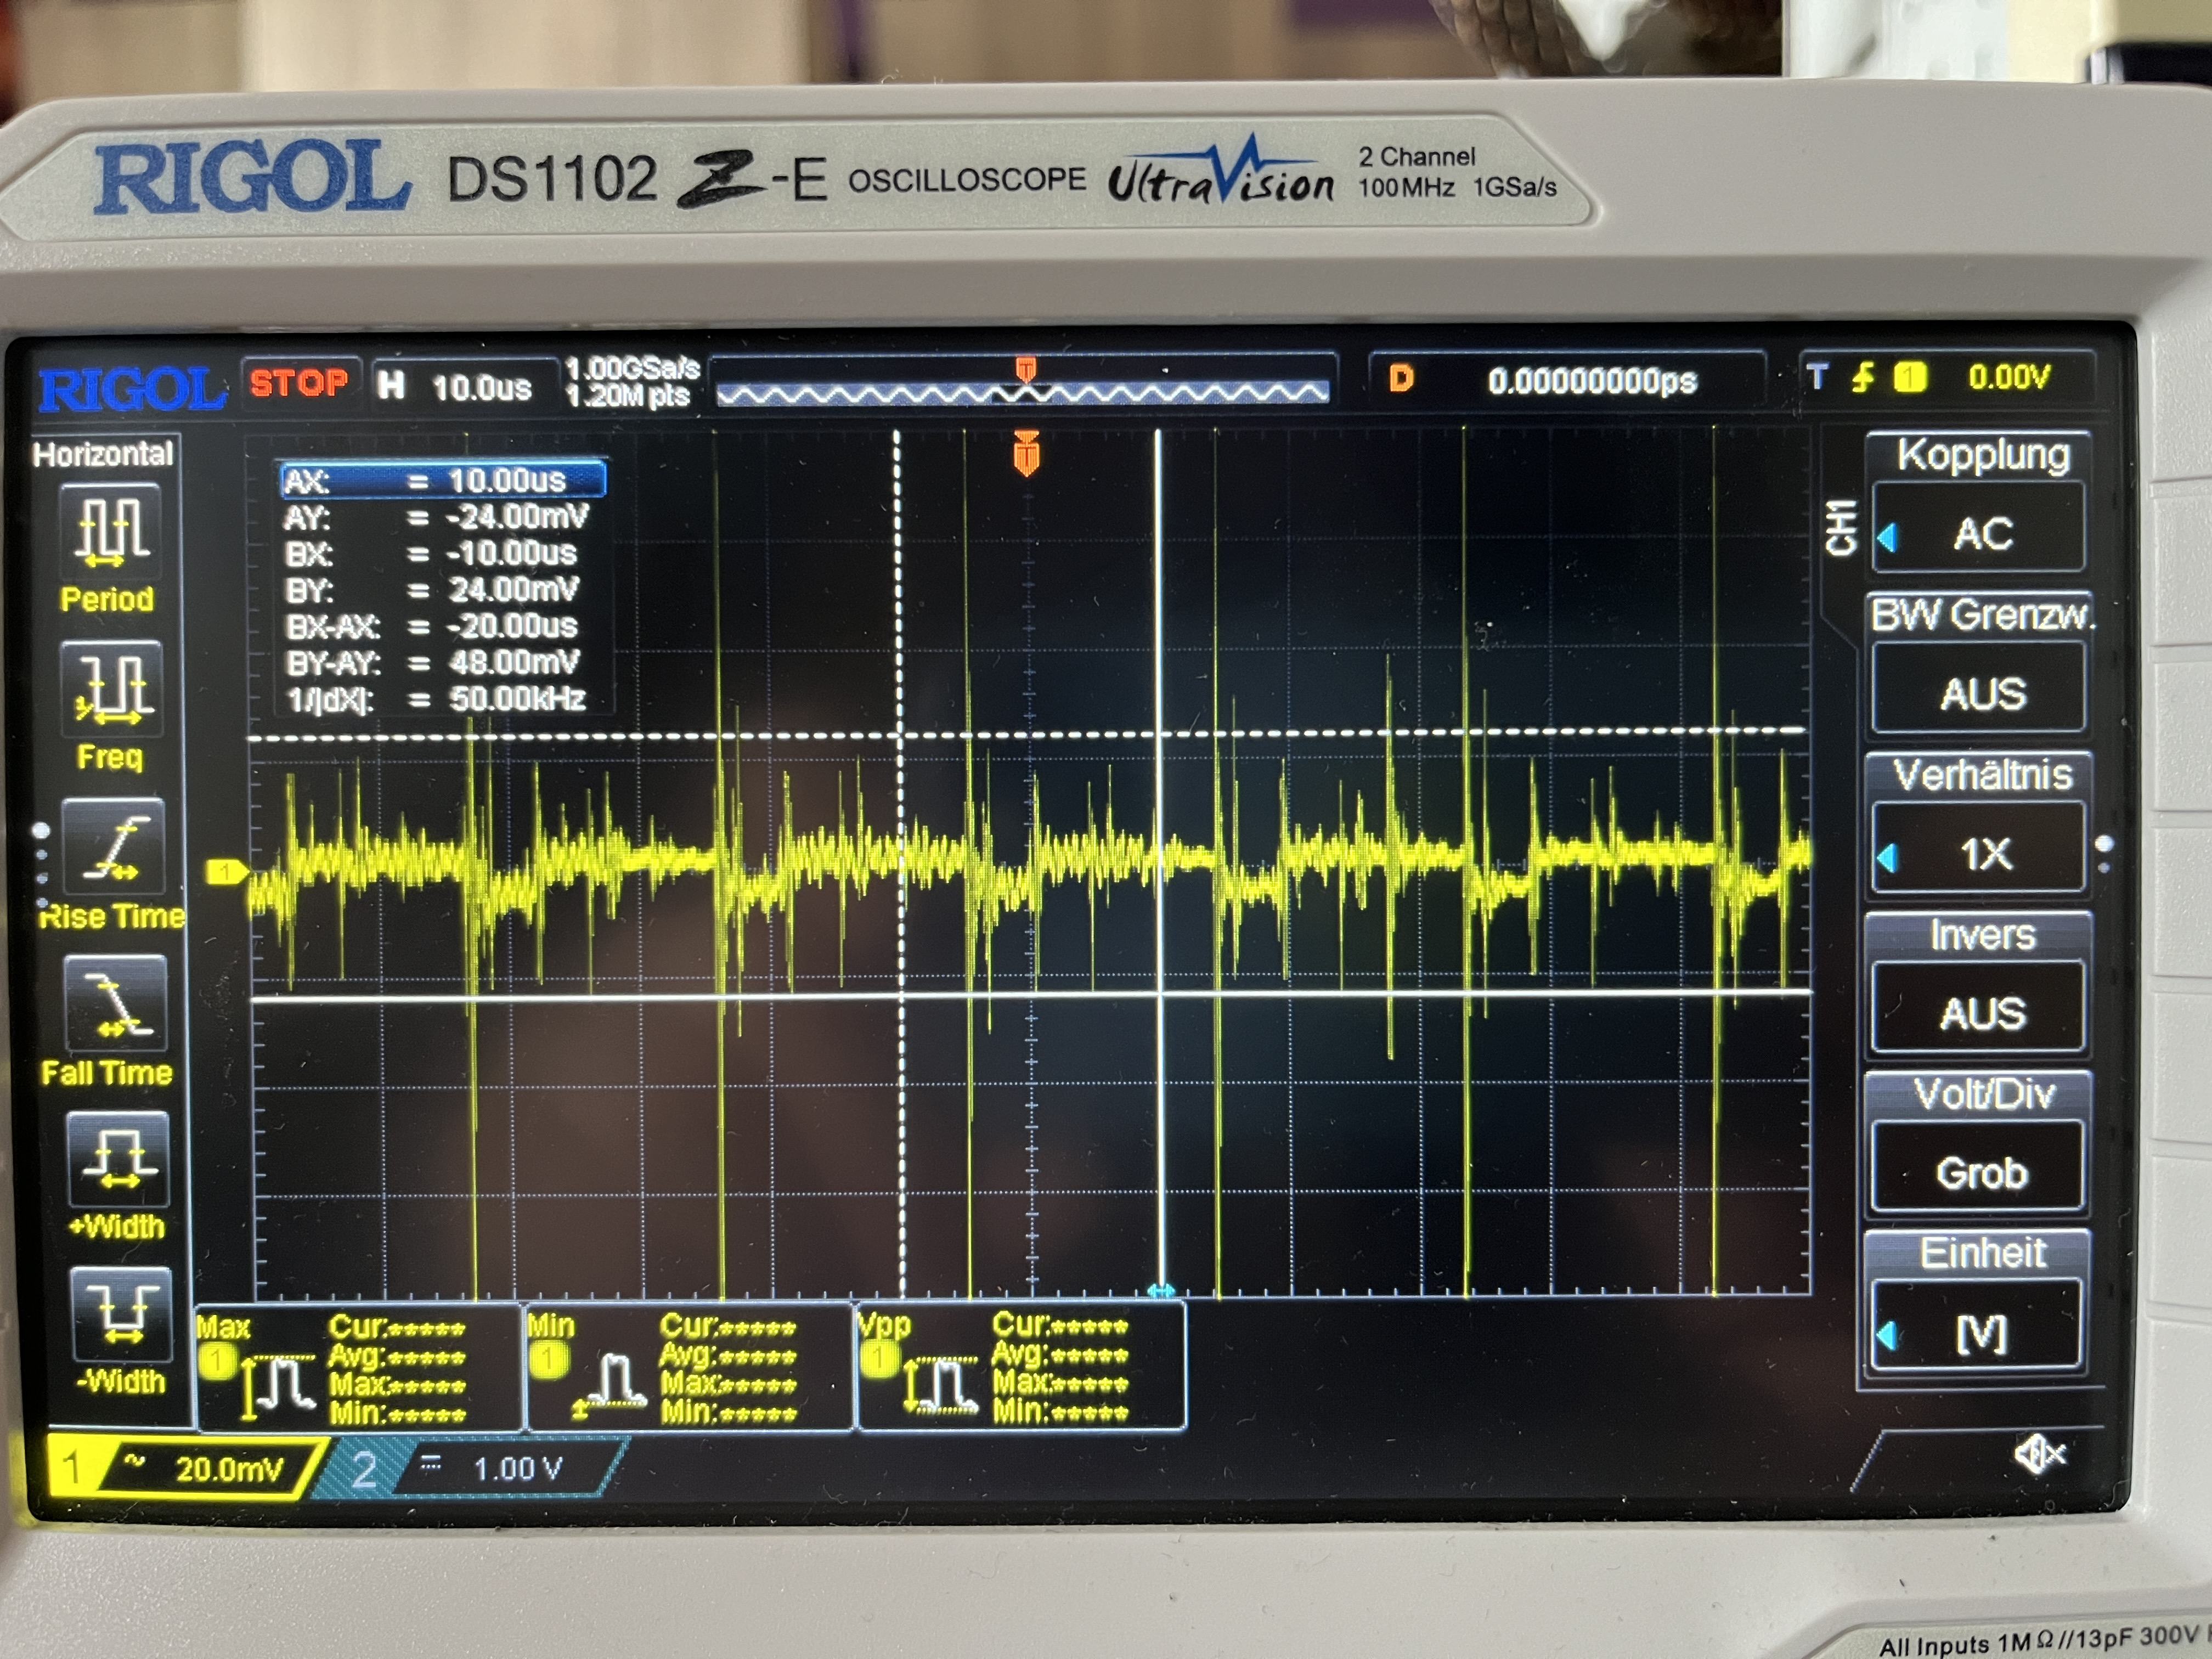Open Kopplung AC selection

coord(1979,532)
